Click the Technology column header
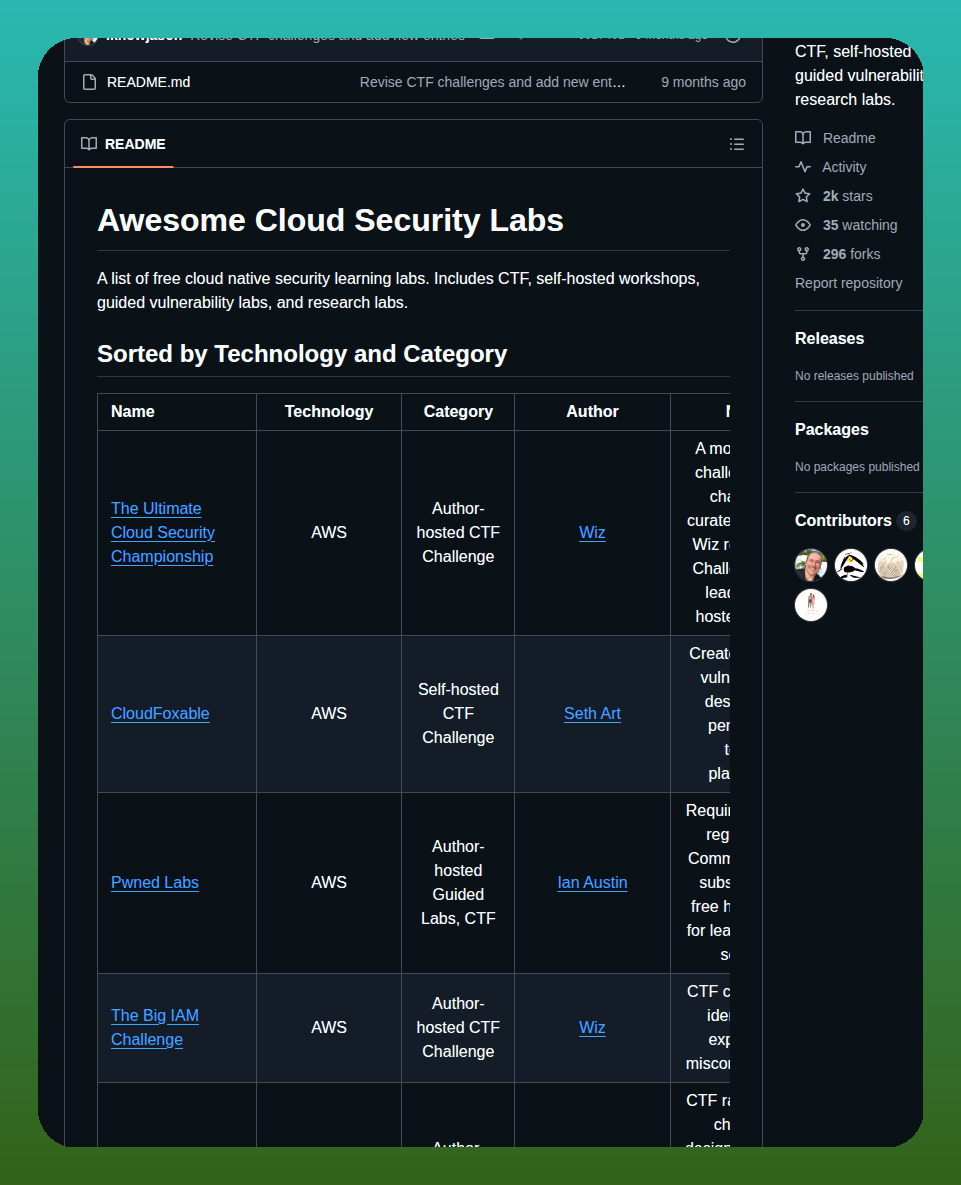961x1185 pixels. [x=329, y=411]
